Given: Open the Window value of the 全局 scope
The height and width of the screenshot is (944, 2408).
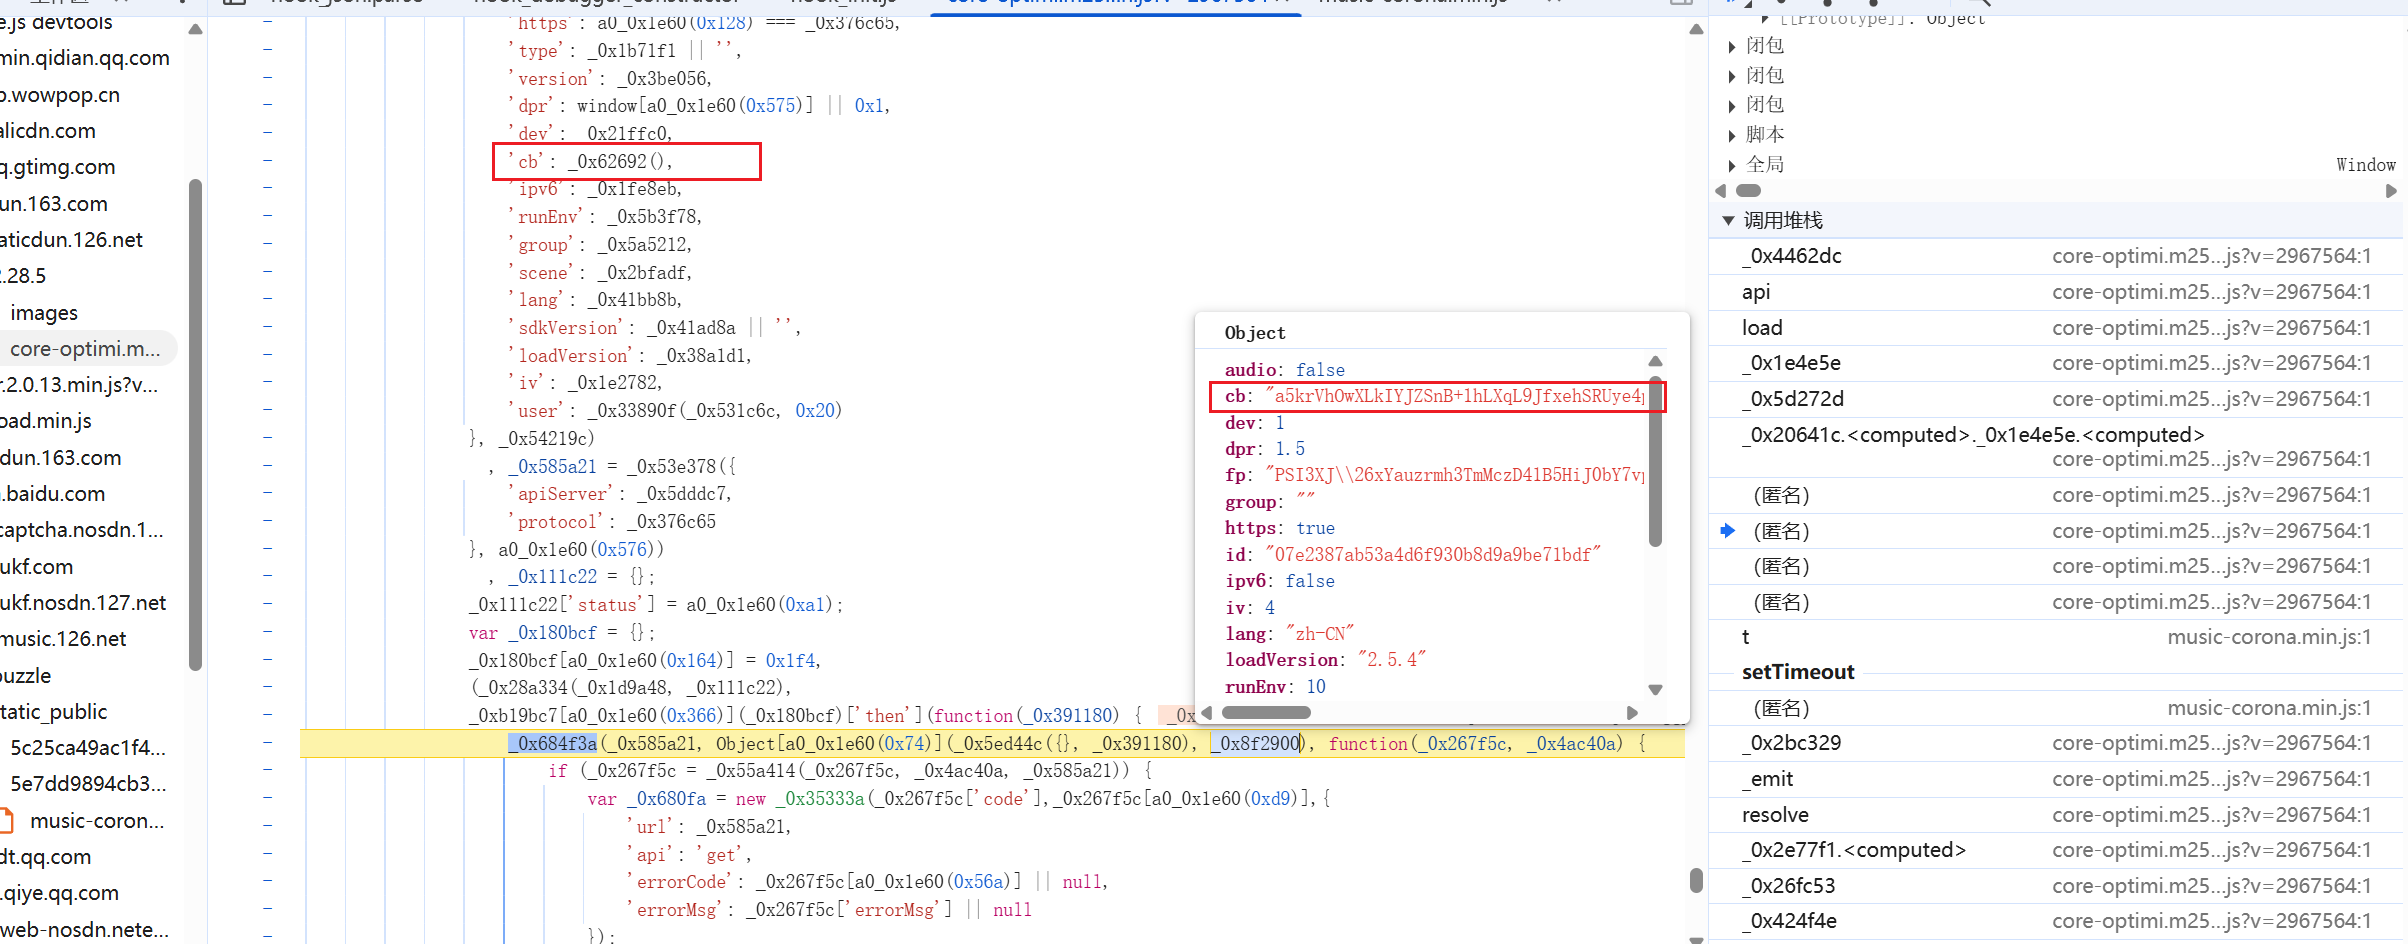Looking at the screenshot, I should (2365, 165).
